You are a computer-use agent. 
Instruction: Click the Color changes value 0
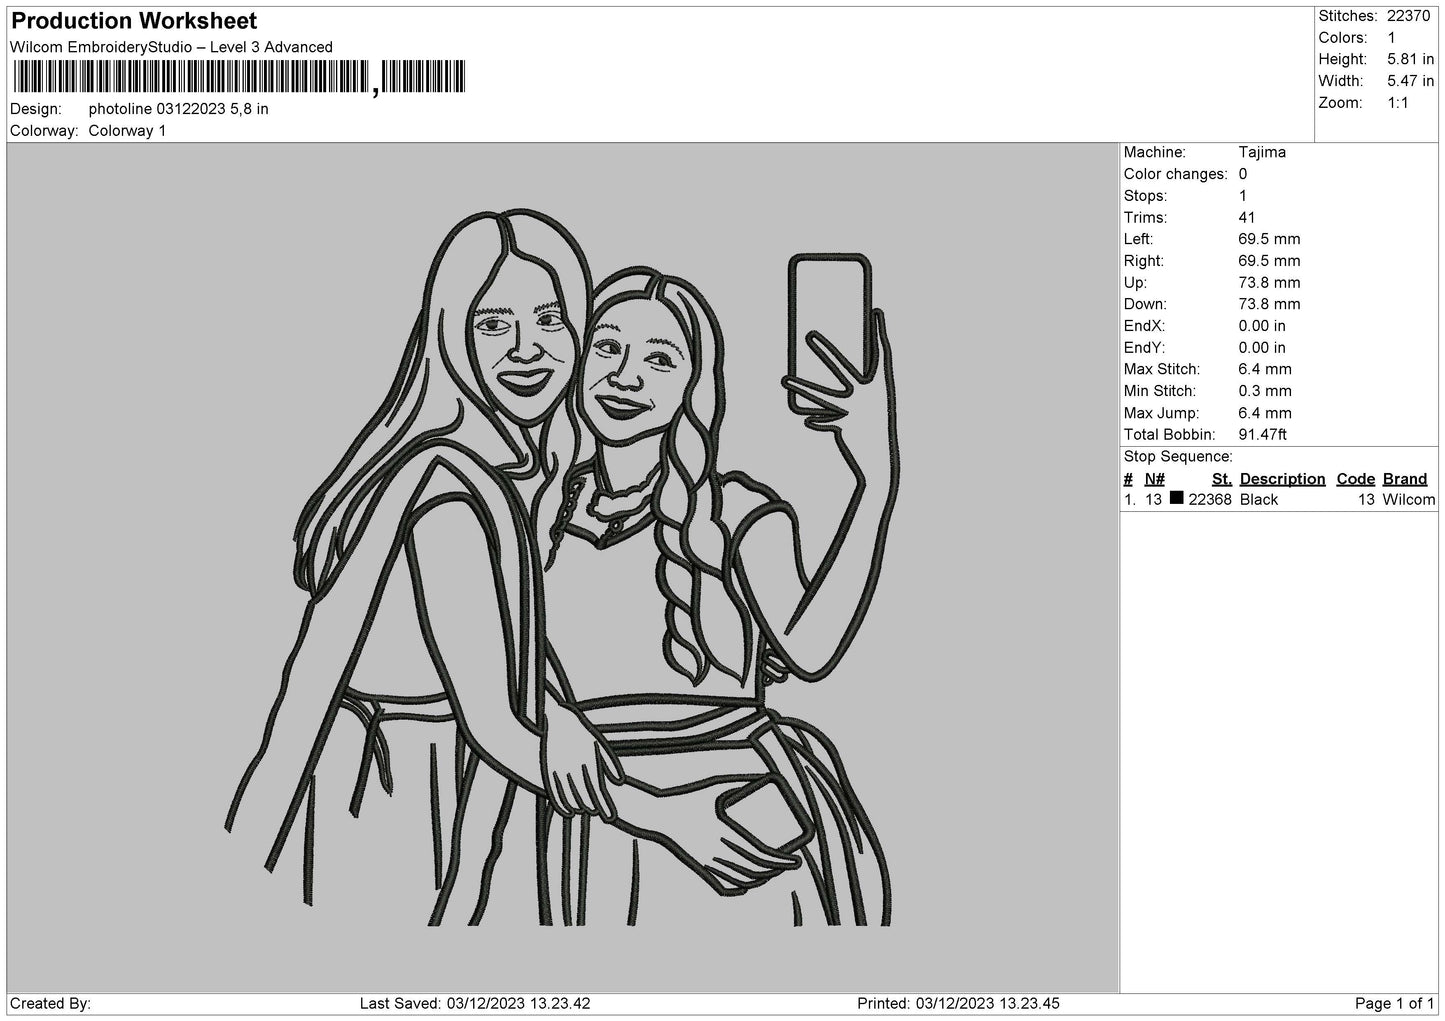1243,174
